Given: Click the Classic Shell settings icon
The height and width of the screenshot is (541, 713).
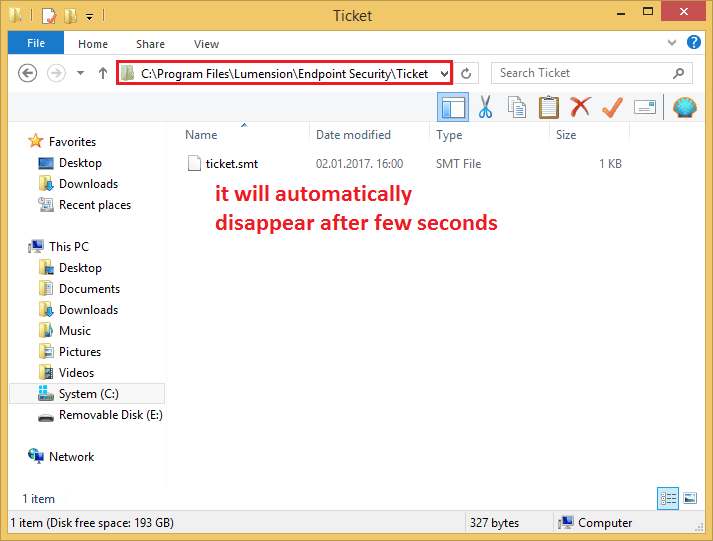Looking at the screenshot, I should pos(684,107).
